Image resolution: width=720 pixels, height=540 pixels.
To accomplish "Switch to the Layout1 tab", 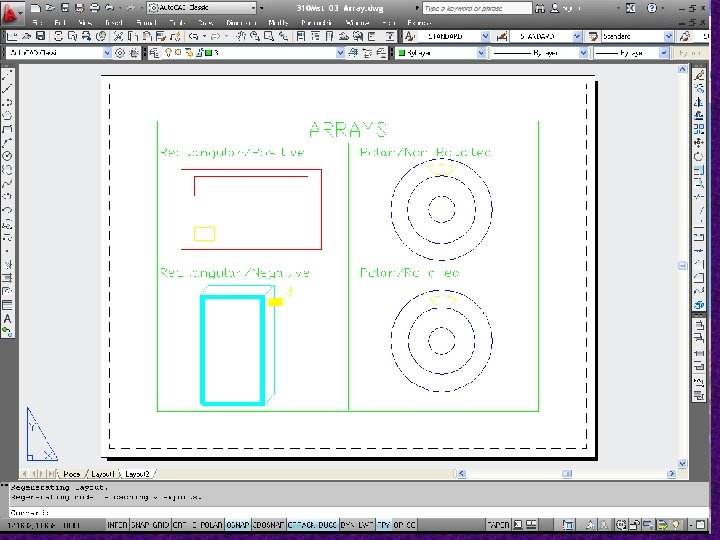I will pos(102,474).
